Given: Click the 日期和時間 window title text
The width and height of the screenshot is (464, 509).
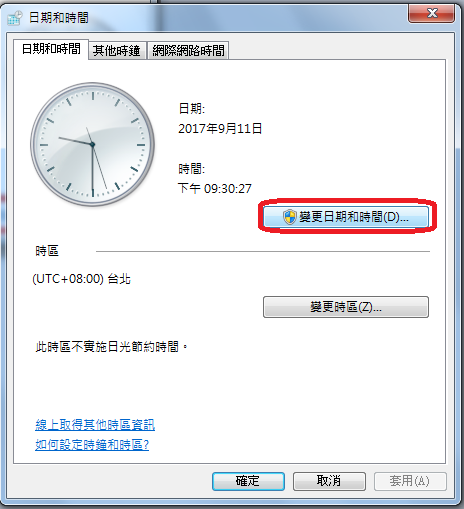Looking at the screenshot, I should click(59, 18).
